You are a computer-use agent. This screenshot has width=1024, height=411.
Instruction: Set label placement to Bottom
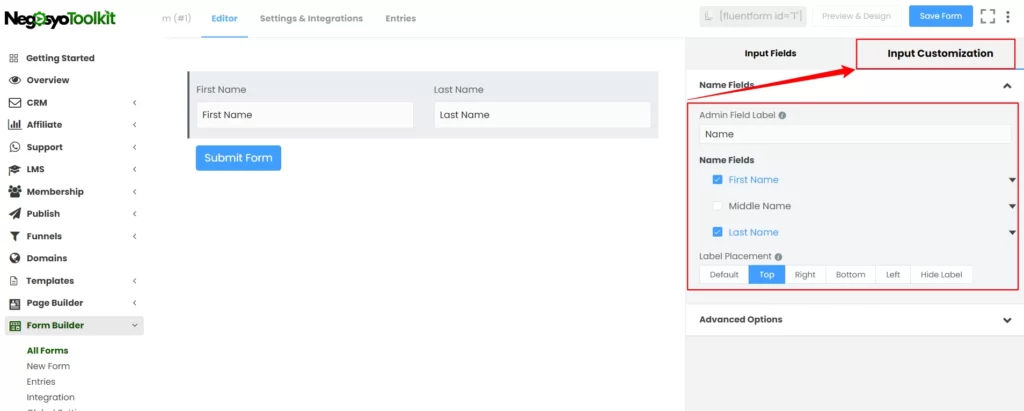[850, 274]
